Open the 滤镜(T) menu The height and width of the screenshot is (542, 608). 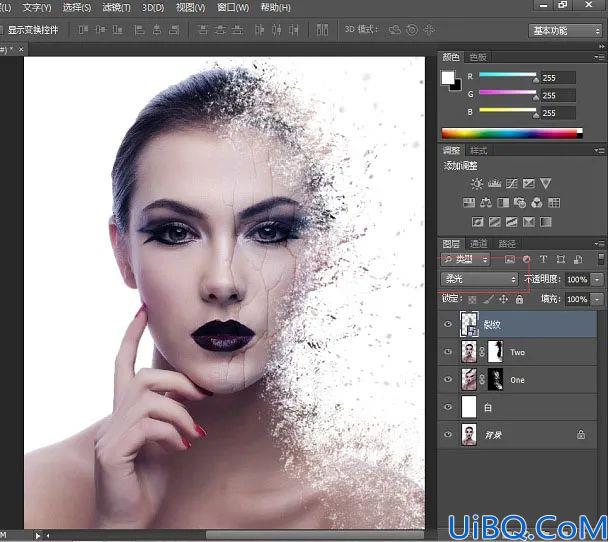116,7
